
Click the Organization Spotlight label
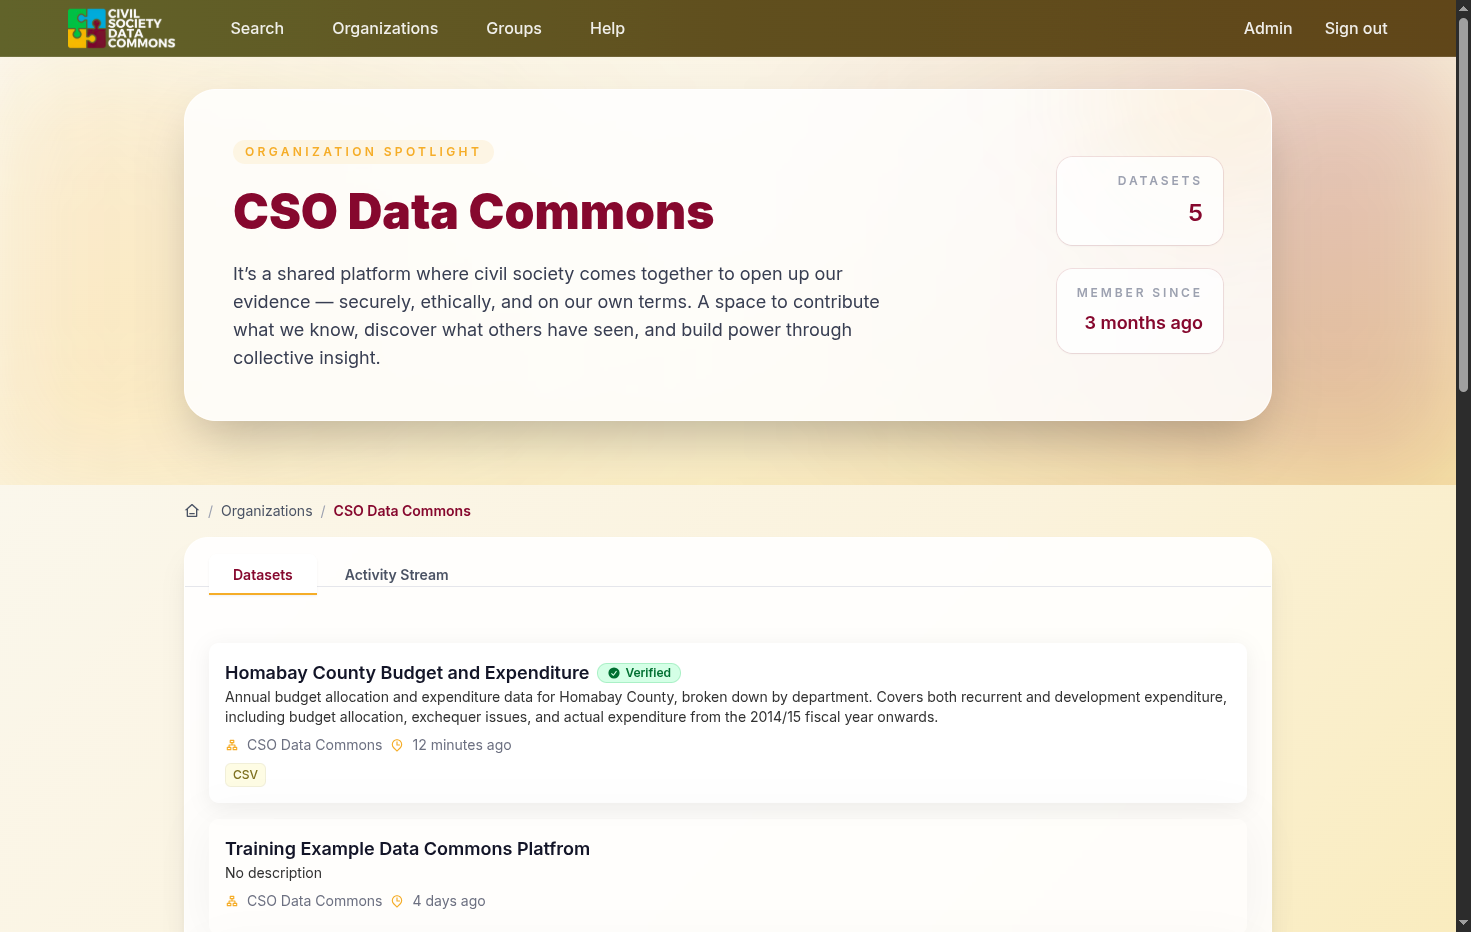coord(363,152)
